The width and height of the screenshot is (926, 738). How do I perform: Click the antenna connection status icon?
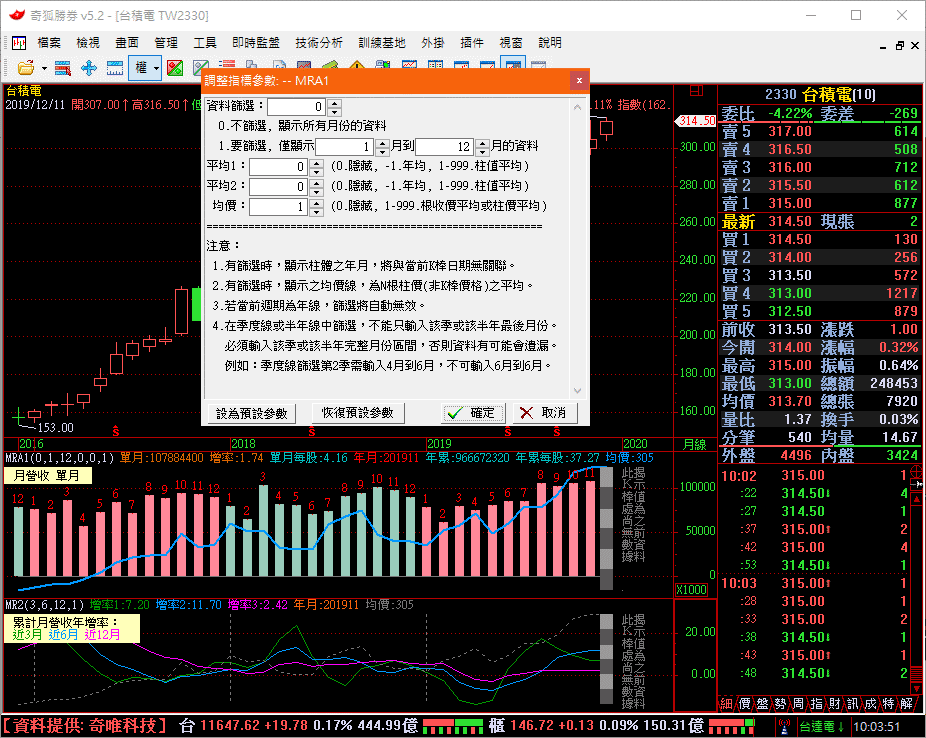pyautogui.click(x=784, y=726)
